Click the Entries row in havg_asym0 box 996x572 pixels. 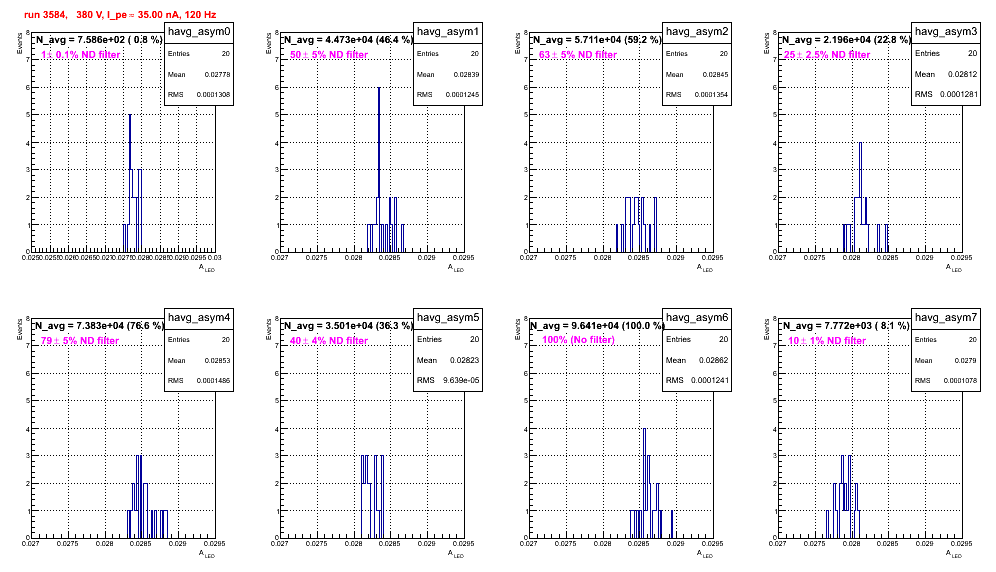tap(199, 54)
